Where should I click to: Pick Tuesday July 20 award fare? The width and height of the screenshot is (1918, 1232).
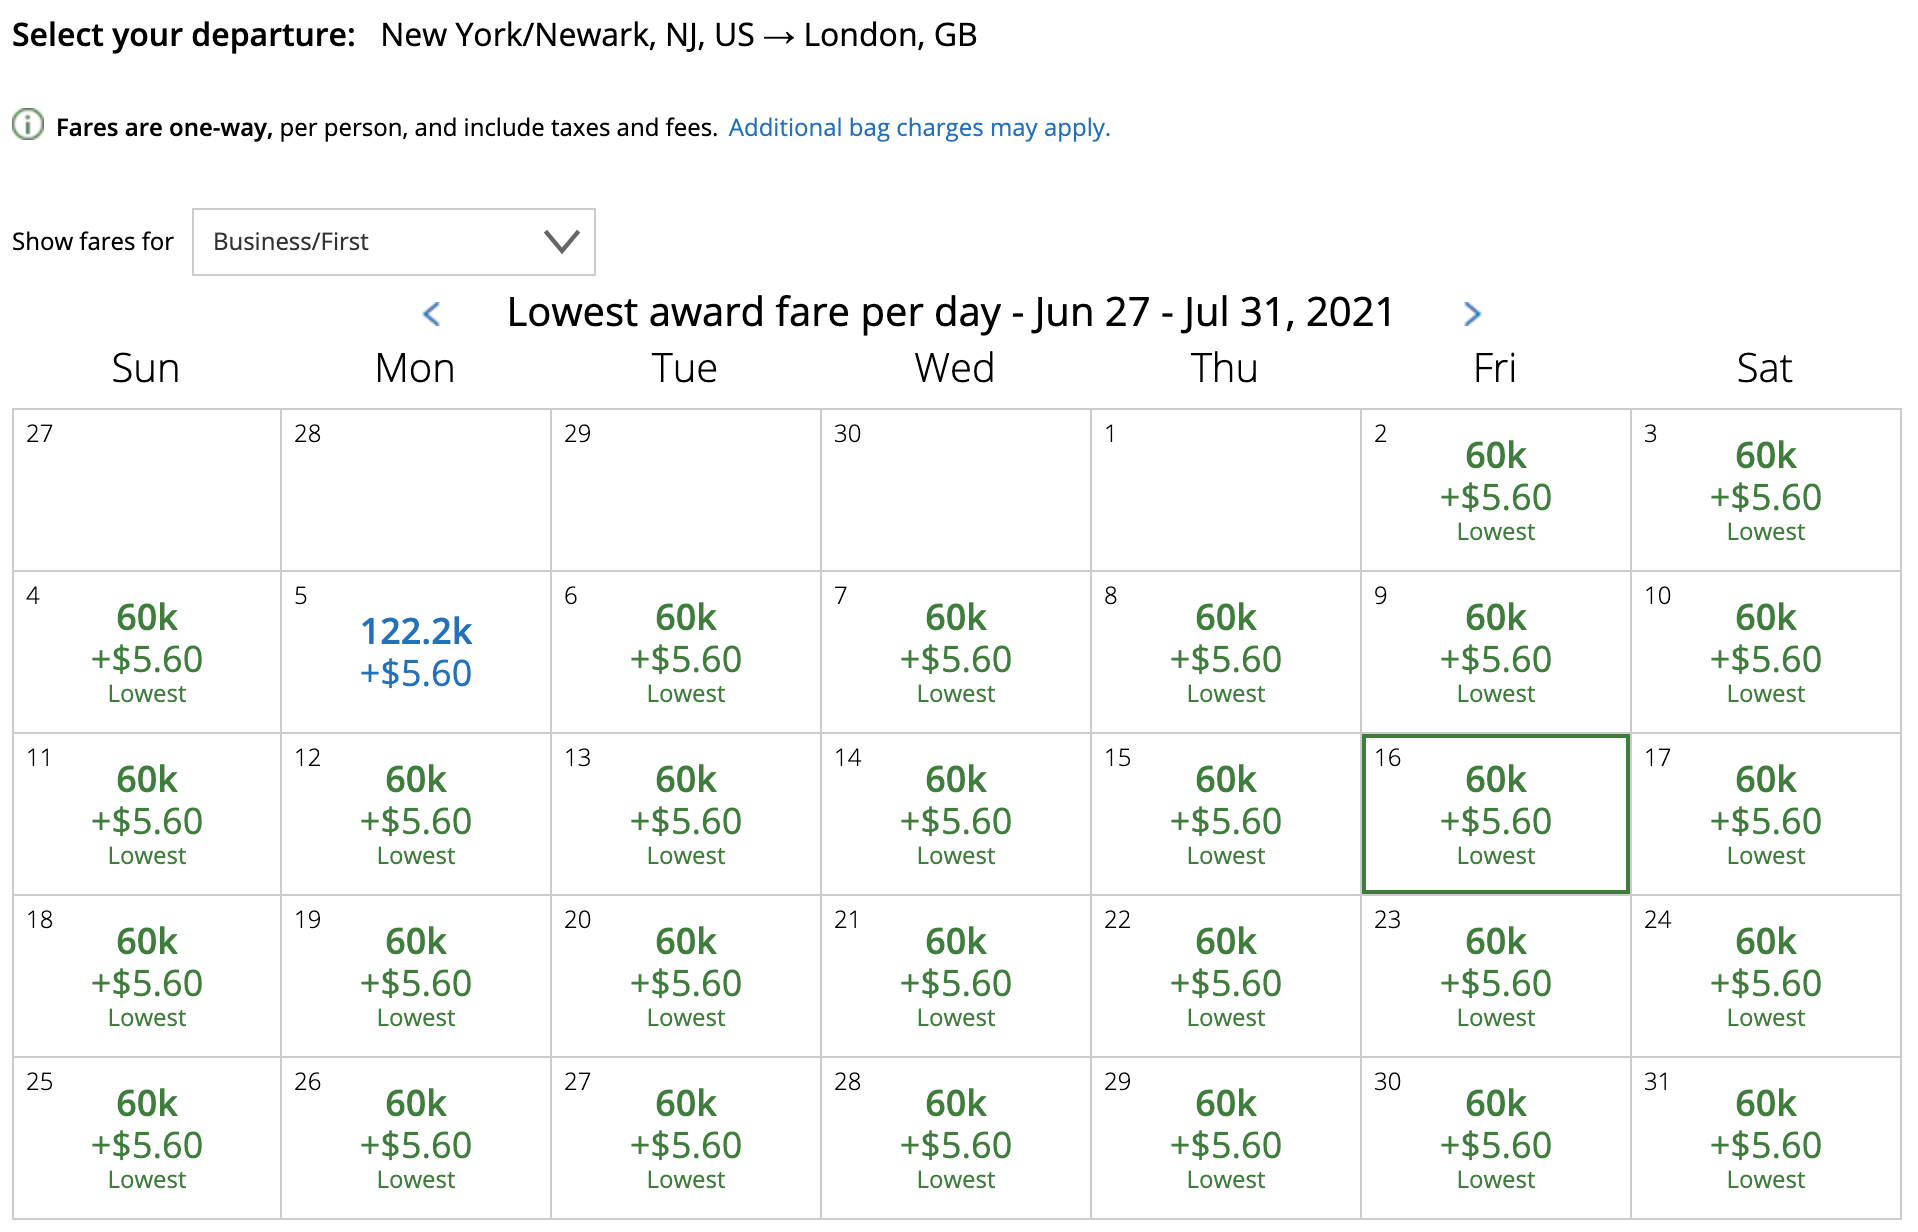click(x=685, y=976)
